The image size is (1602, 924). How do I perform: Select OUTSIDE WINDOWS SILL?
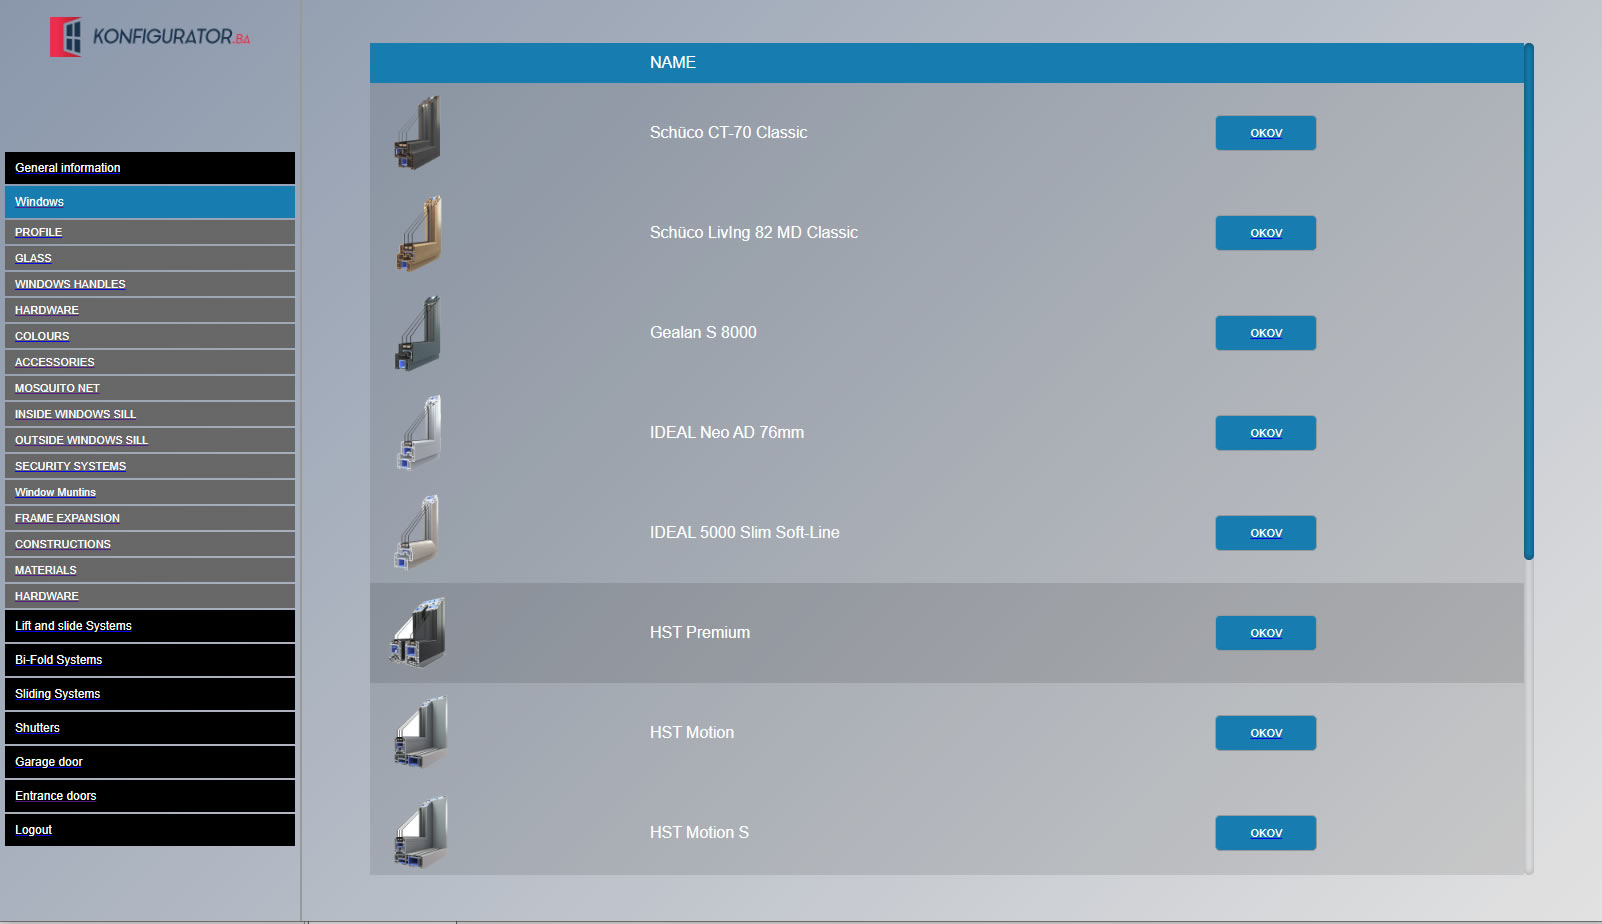click(150, 440)
